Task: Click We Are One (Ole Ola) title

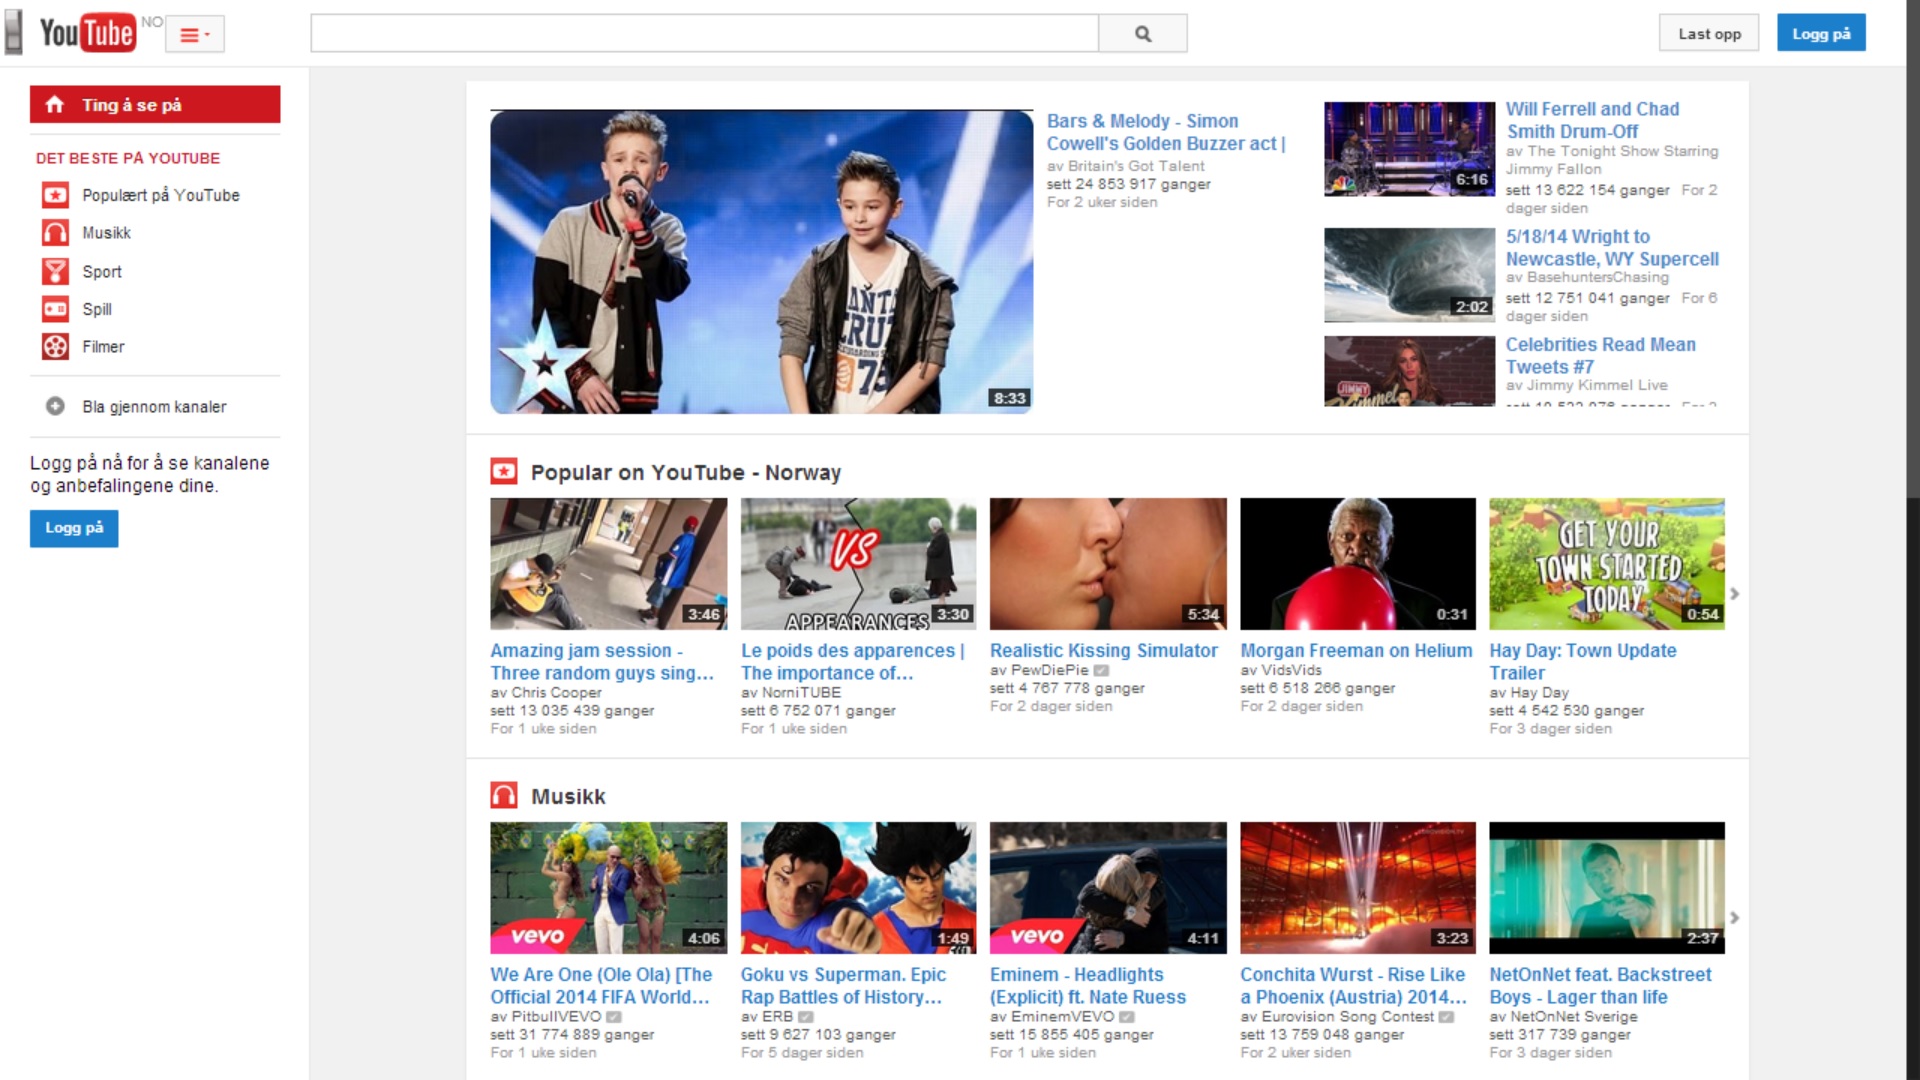Action: click(601, 985)
